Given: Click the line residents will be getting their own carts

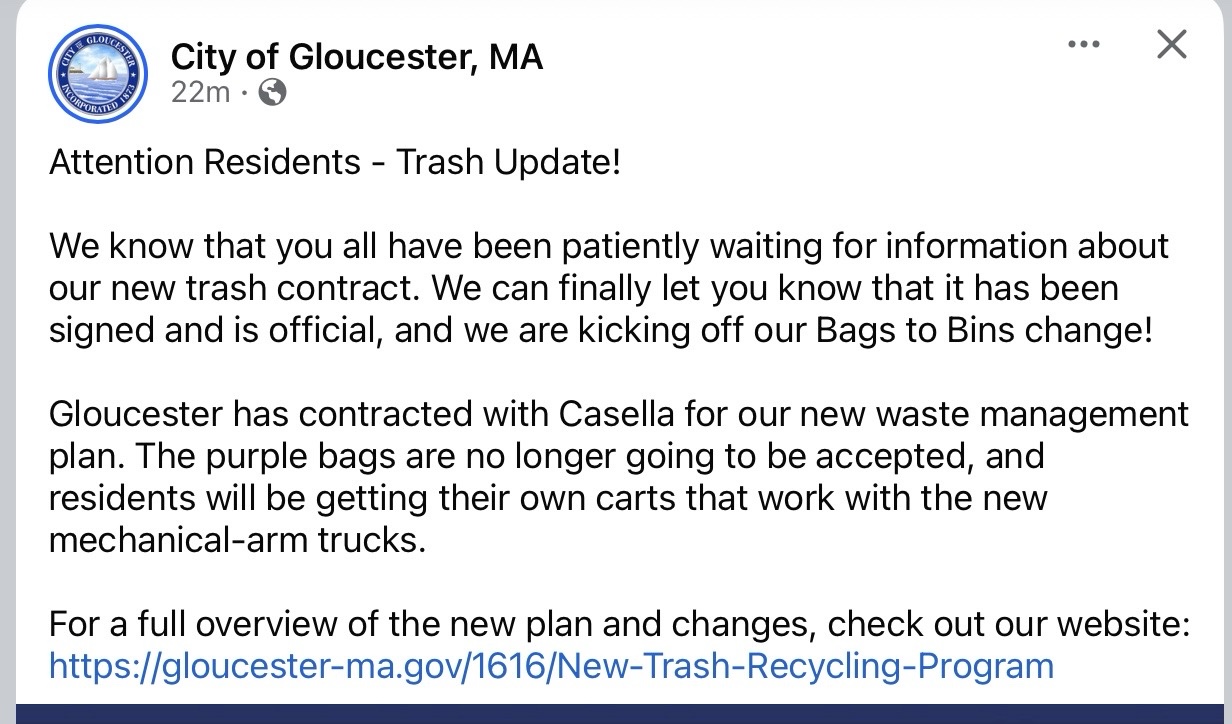Looking at the screenshot, I should [548, 498].
